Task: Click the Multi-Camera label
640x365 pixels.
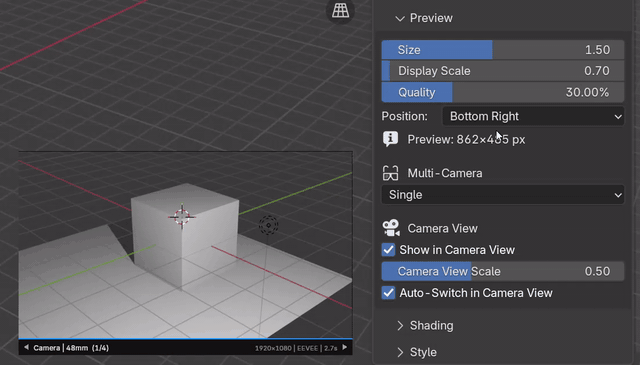Action: (x=445, y=173)
